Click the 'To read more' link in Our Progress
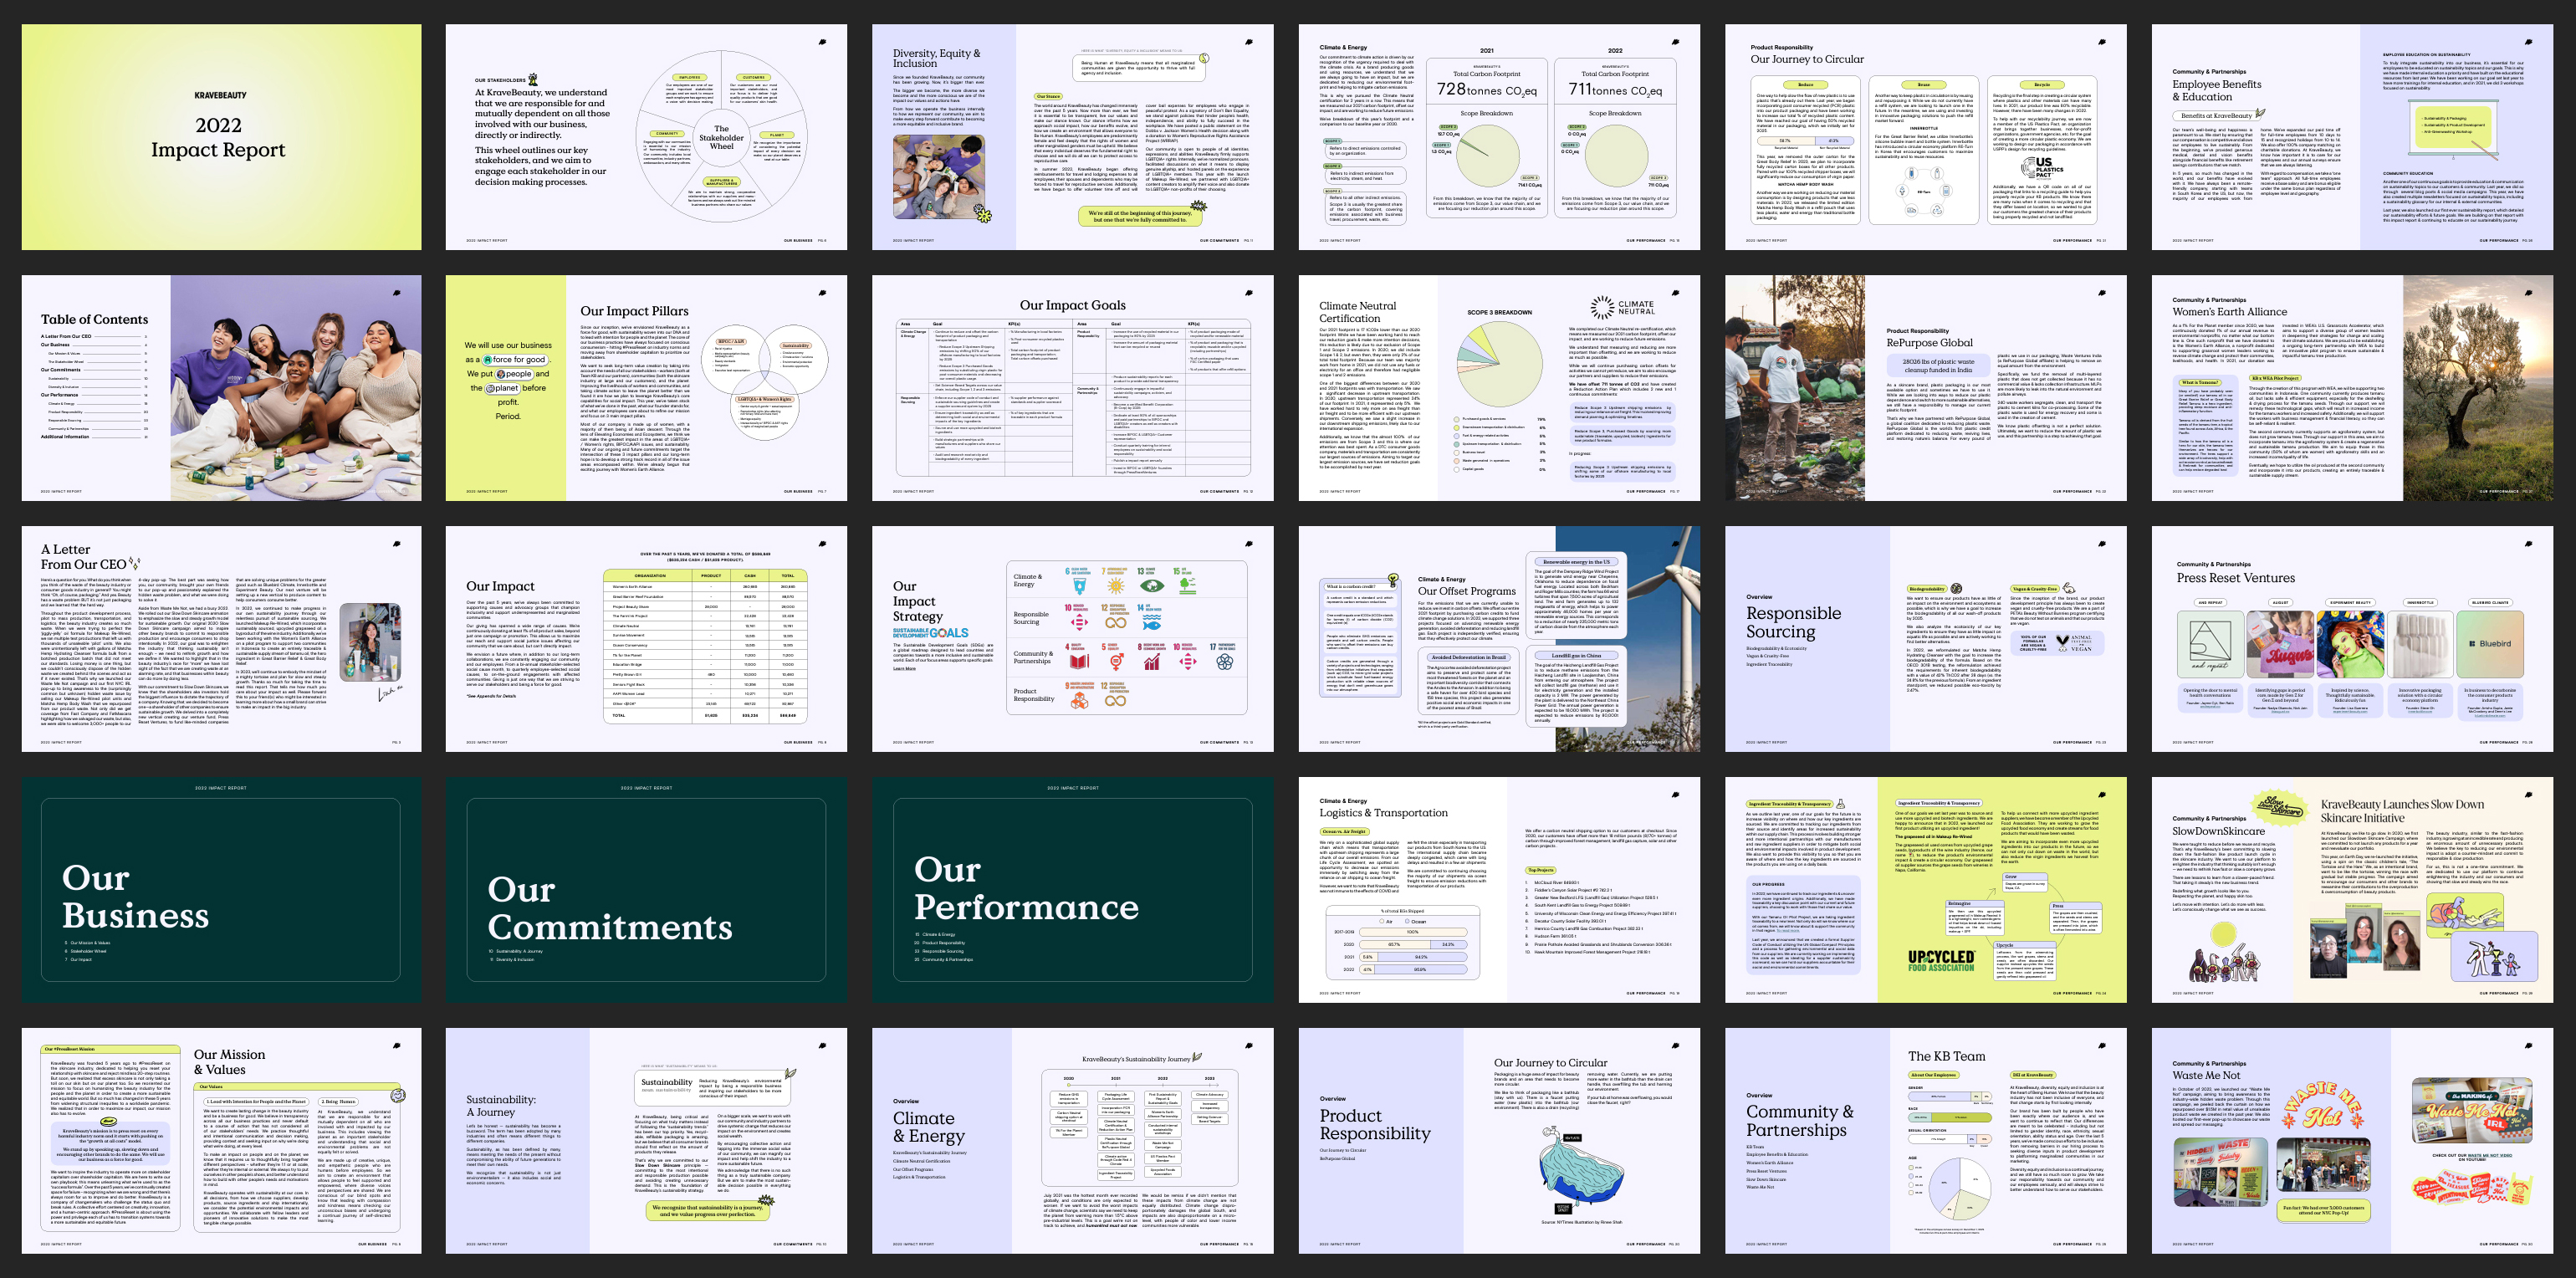This screenshot has height=1278, width=2576. [x=1788, y=931]
